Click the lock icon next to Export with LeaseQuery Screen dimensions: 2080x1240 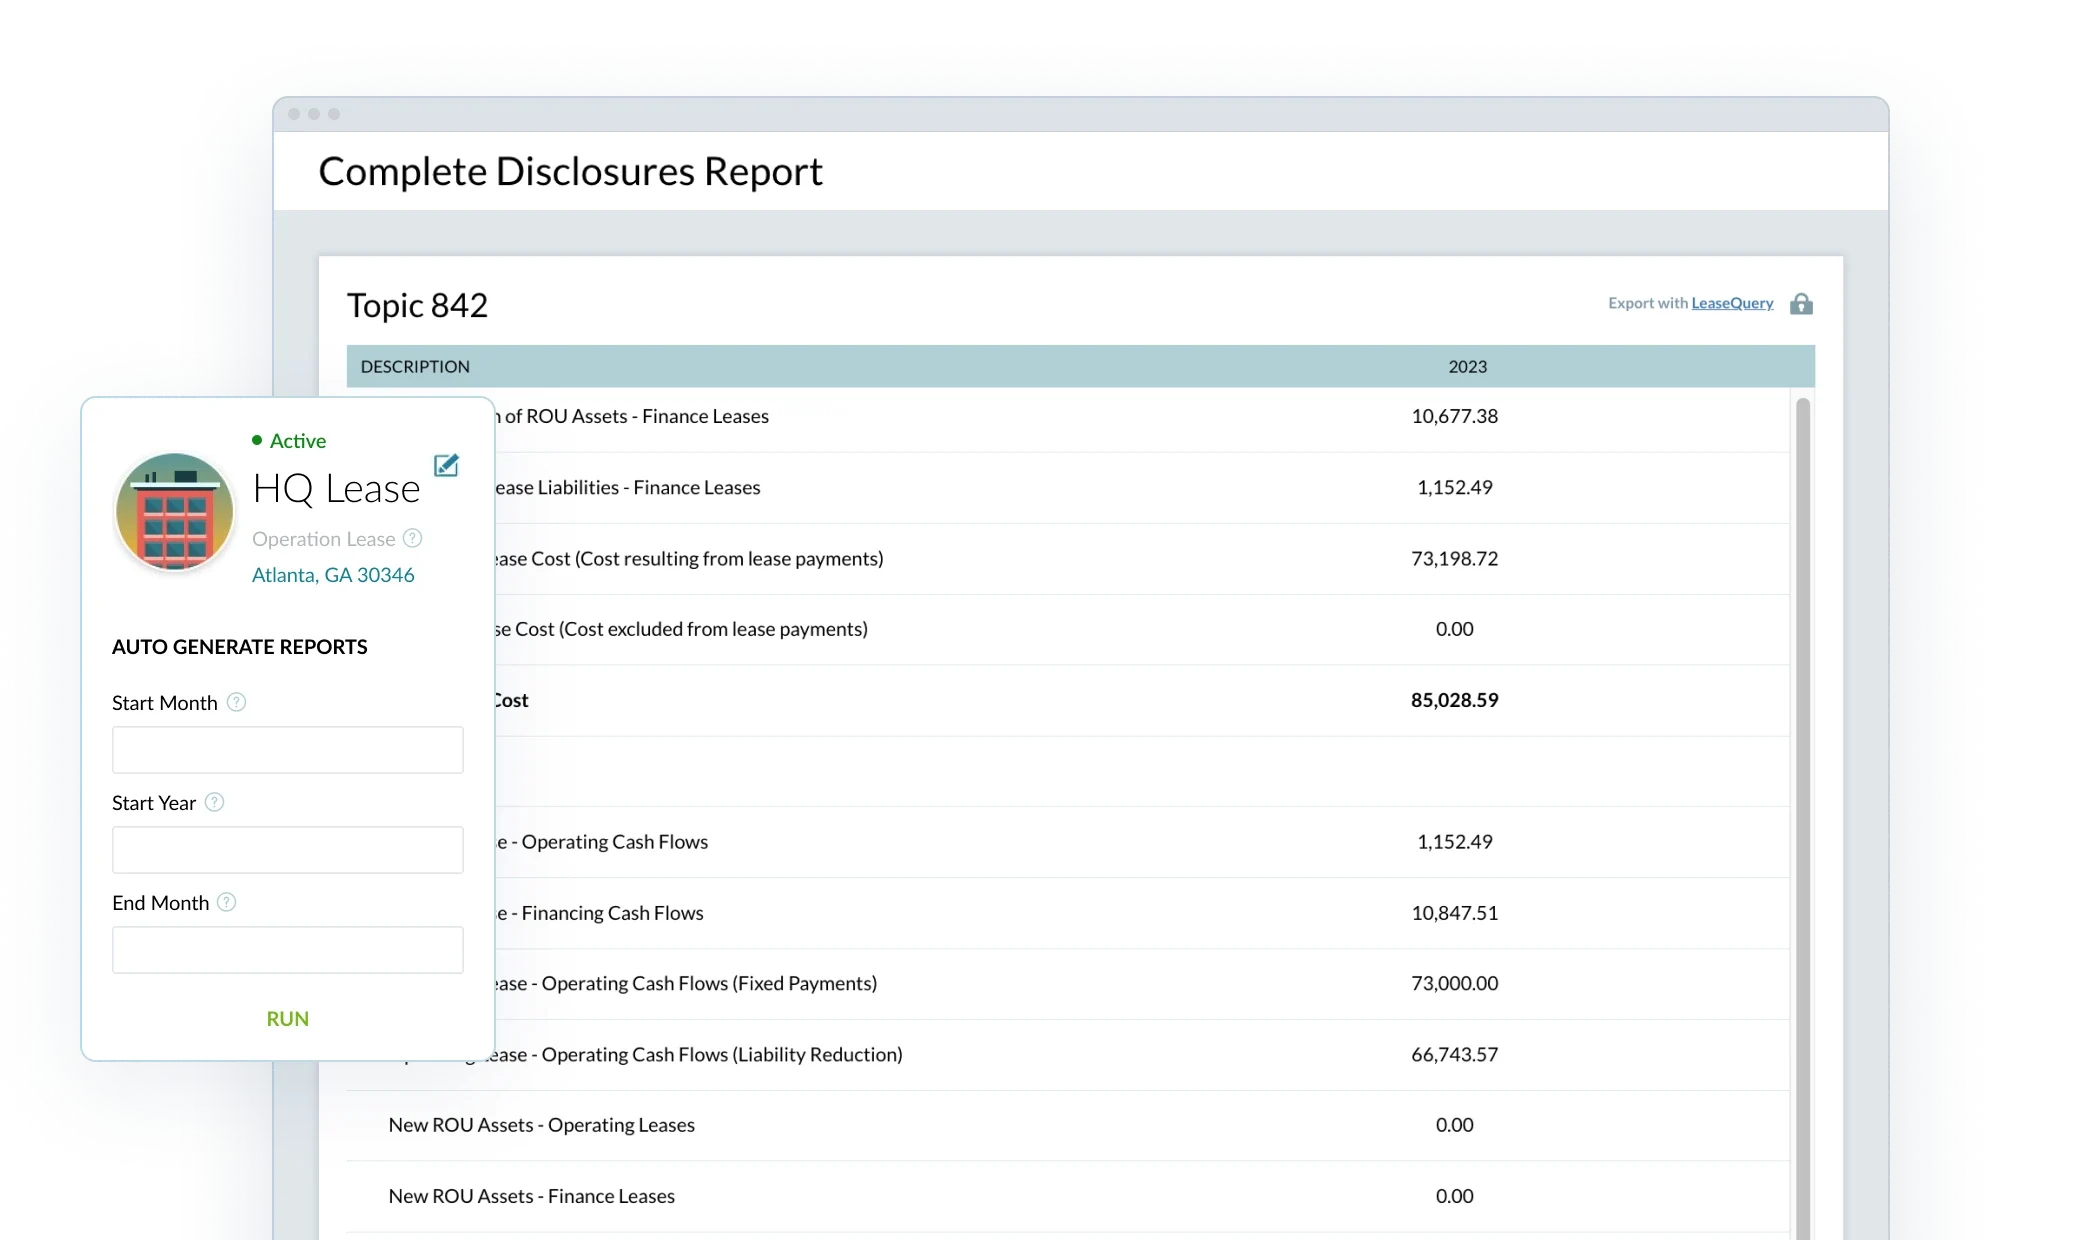click(1803, 303)
